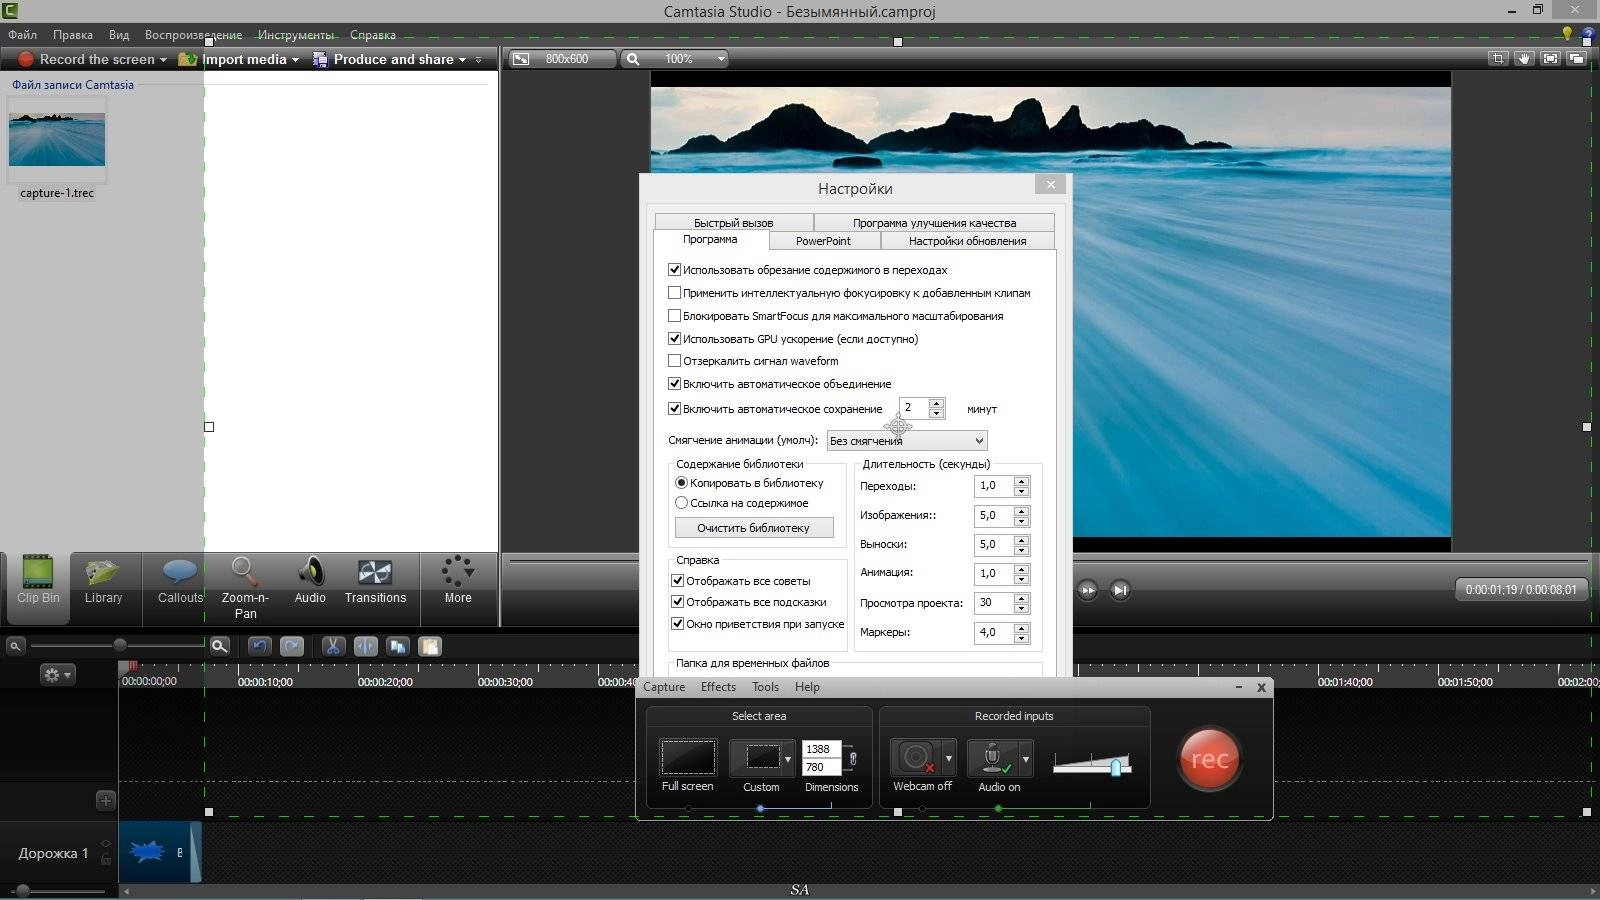Click the track height slider handle
The height and width of the screenshot is (900, 1600).
pos(22,890)
